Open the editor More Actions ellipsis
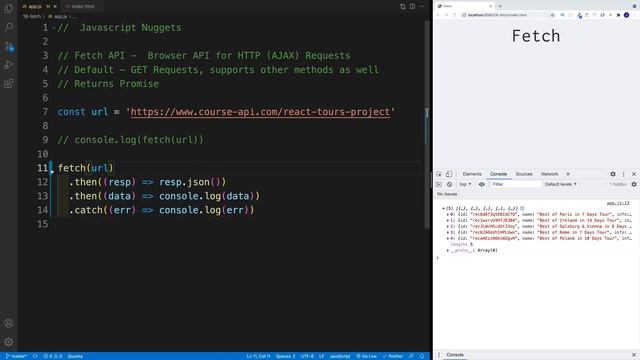Viewport: 640px width, 360px height. [x=422, y=6]
